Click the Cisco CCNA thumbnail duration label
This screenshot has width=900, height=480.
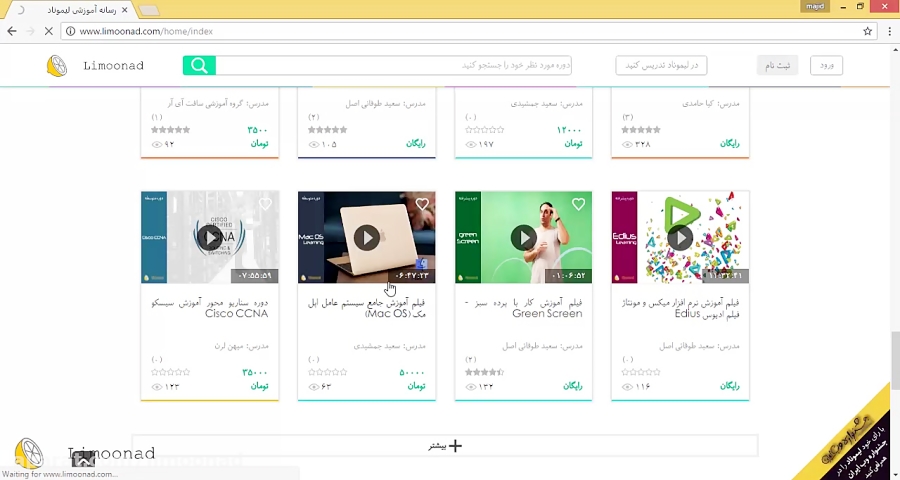254,276
